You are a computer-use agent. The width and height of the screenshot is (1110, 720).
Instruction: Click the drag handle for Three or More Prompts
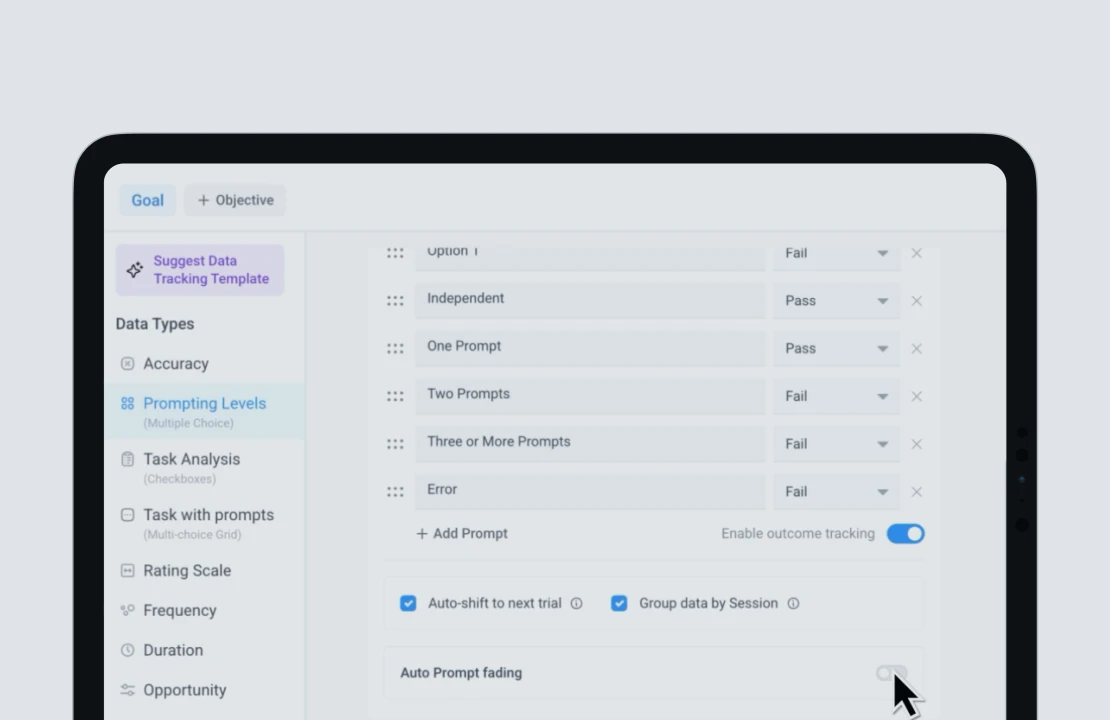coord(395,444)
